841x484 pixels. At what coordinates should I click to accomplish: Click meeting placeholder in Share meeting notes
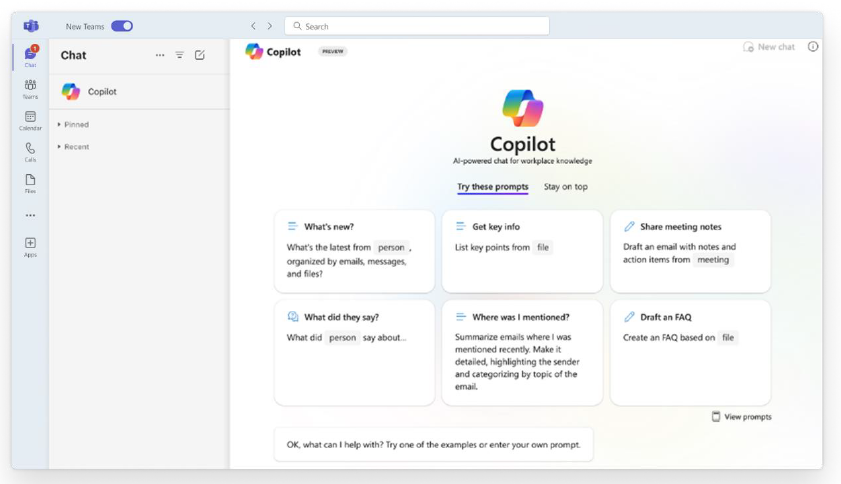pyautogui.click(x=713, y=260)
